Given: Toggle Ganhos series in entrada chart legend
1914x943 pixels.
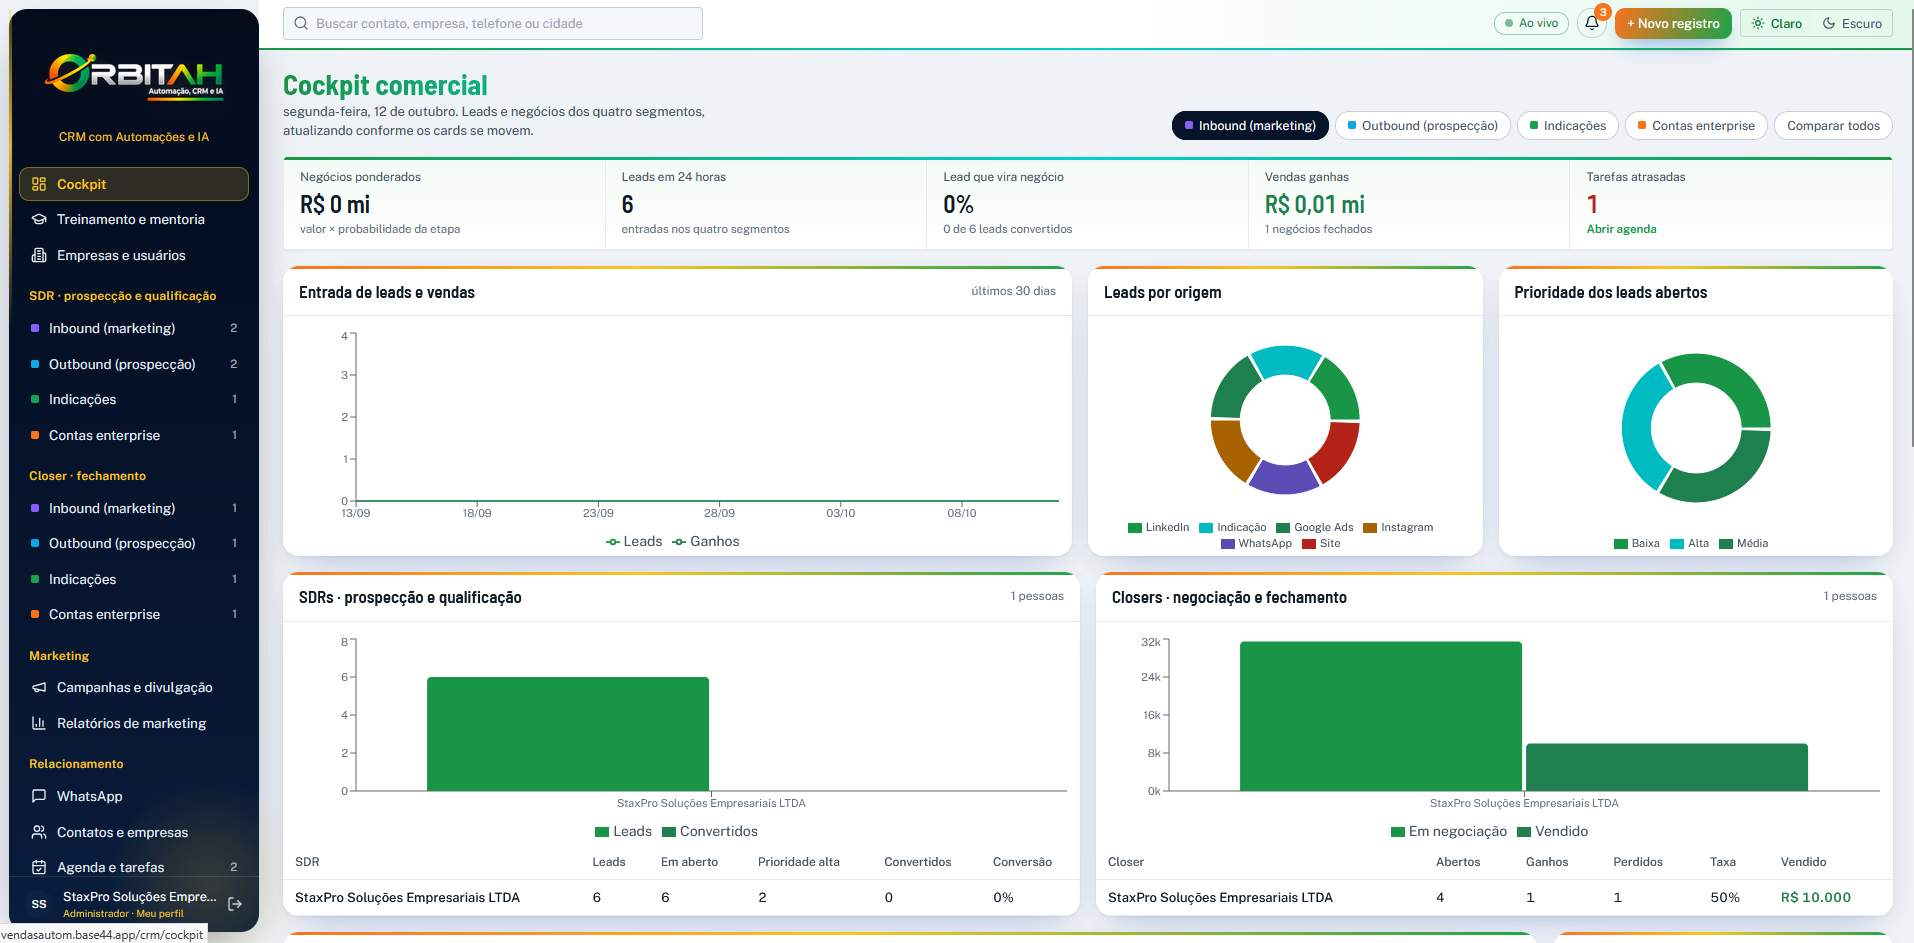Looking at the screenshot, I should click(x=706, y=541).
